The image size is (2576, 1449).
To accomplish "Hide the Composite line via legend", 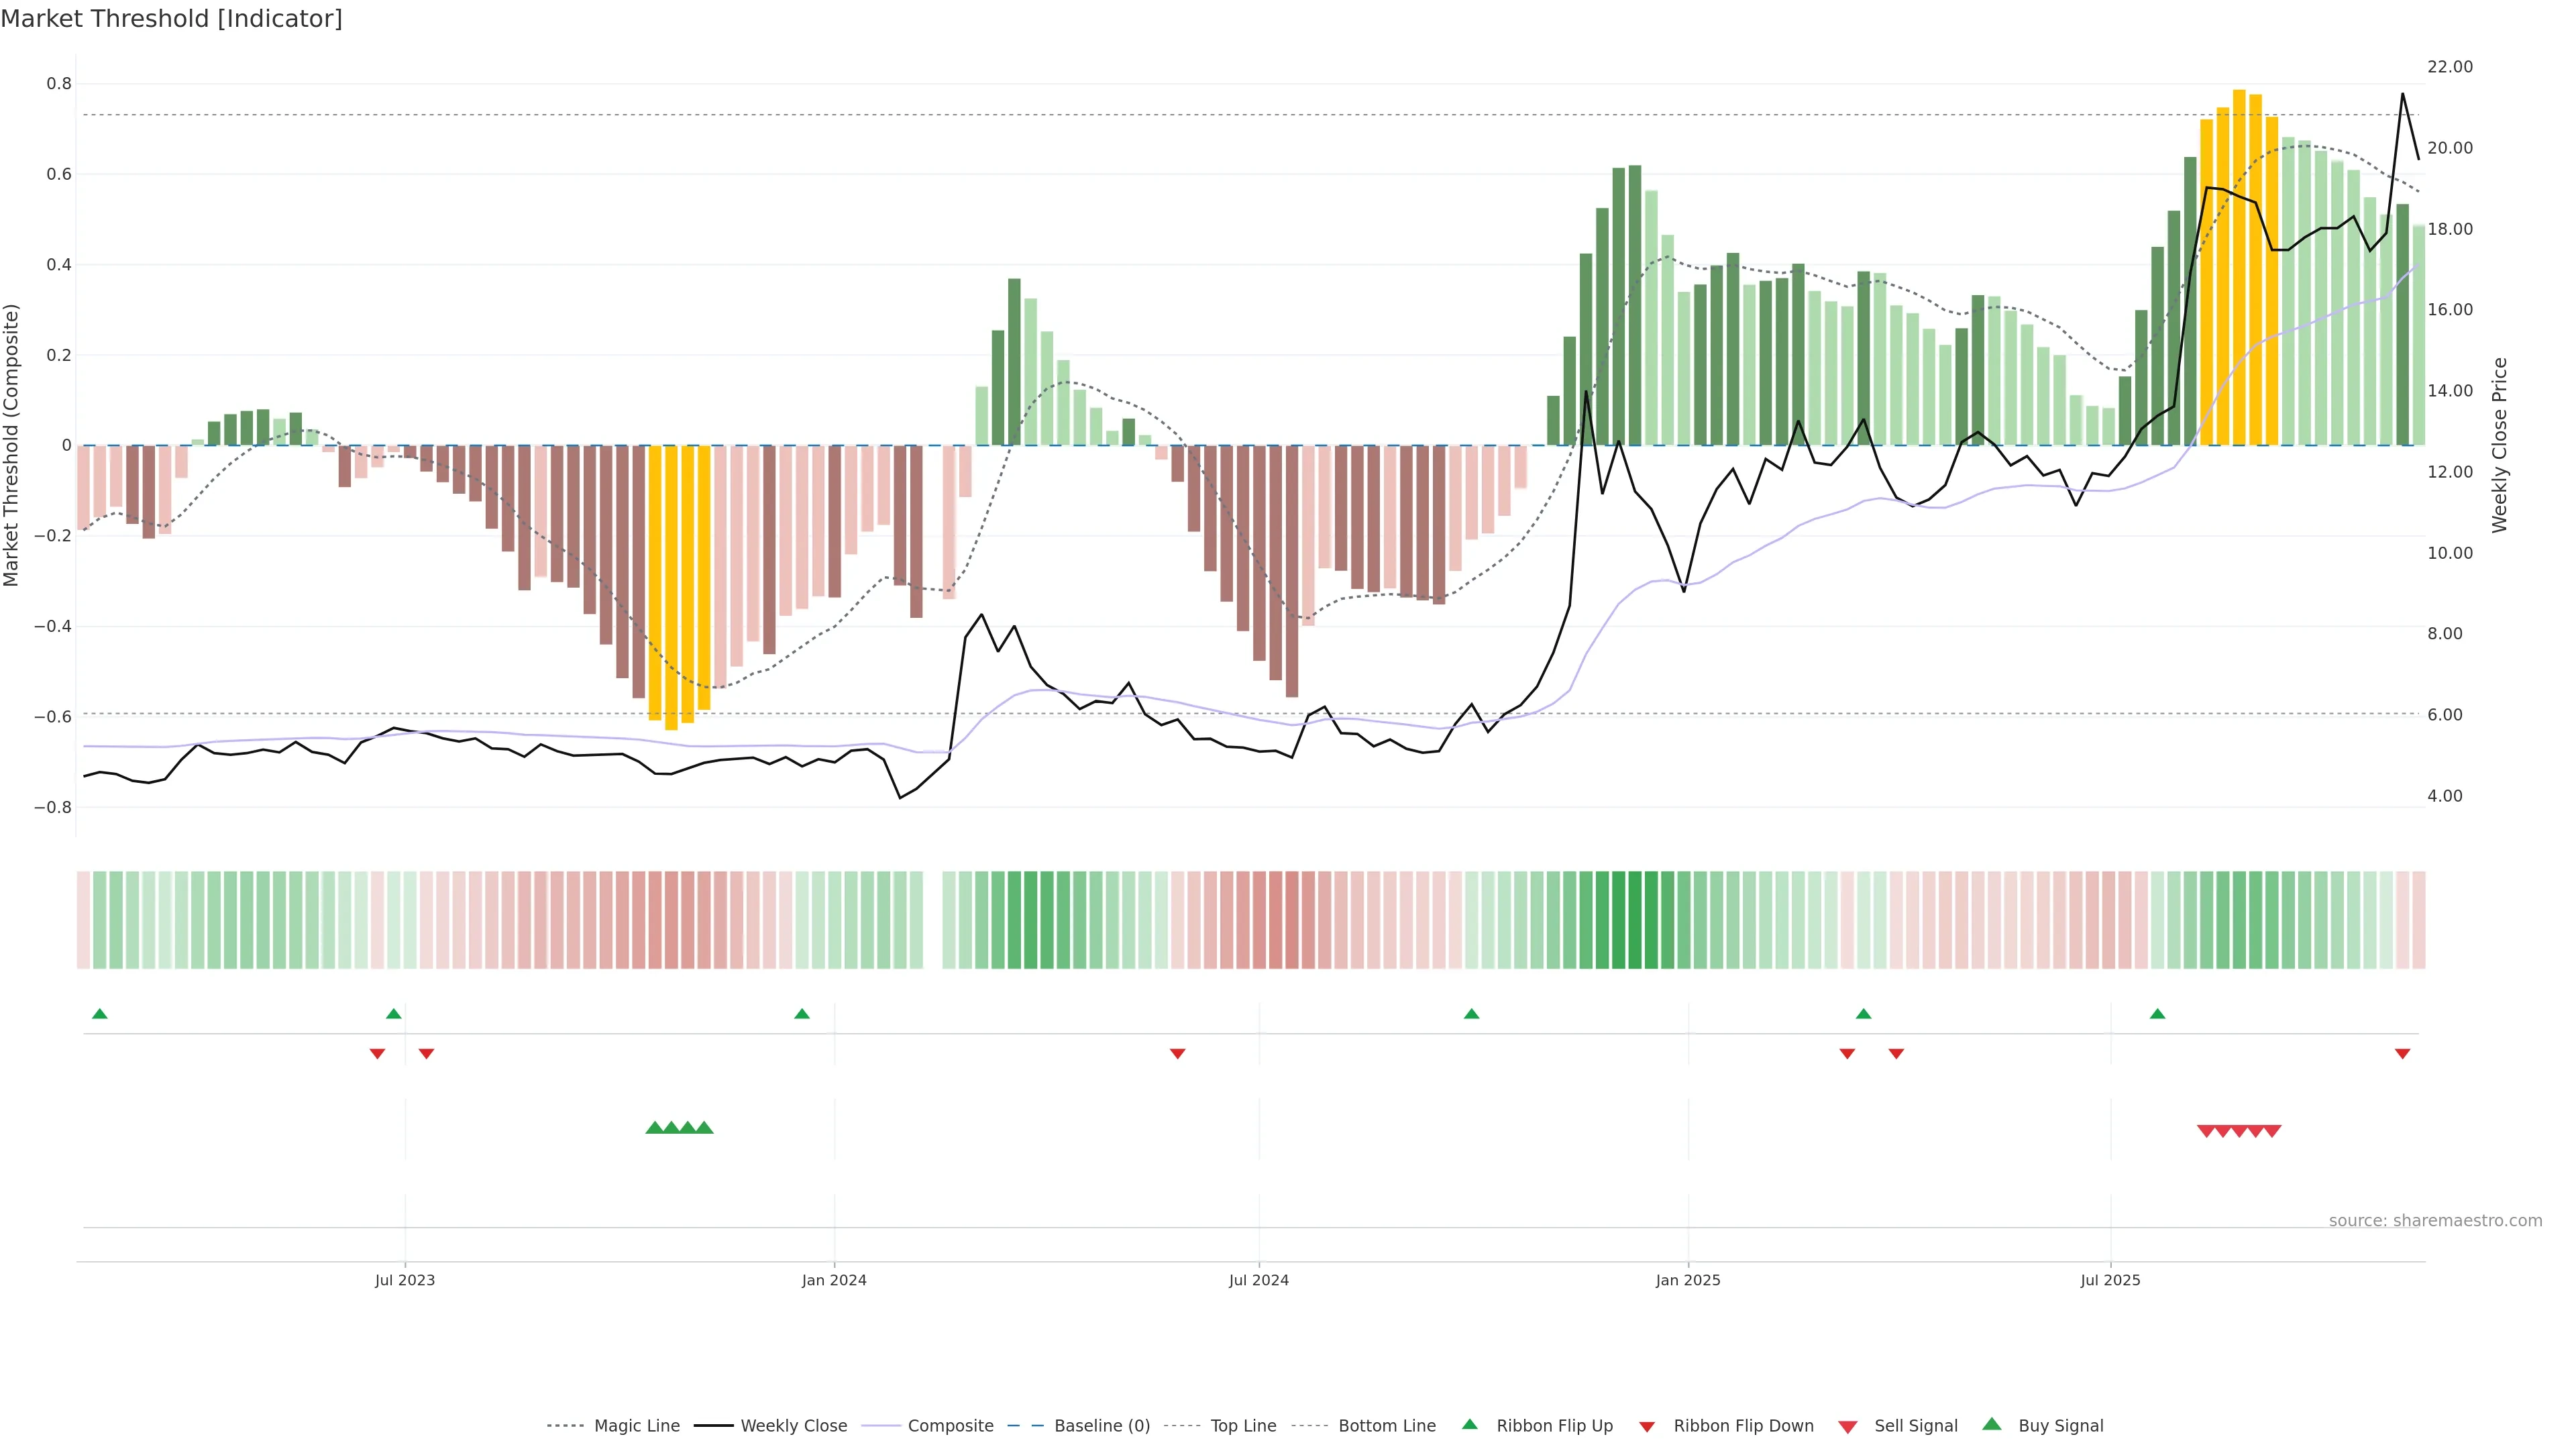I will (x=950, y=1425).
